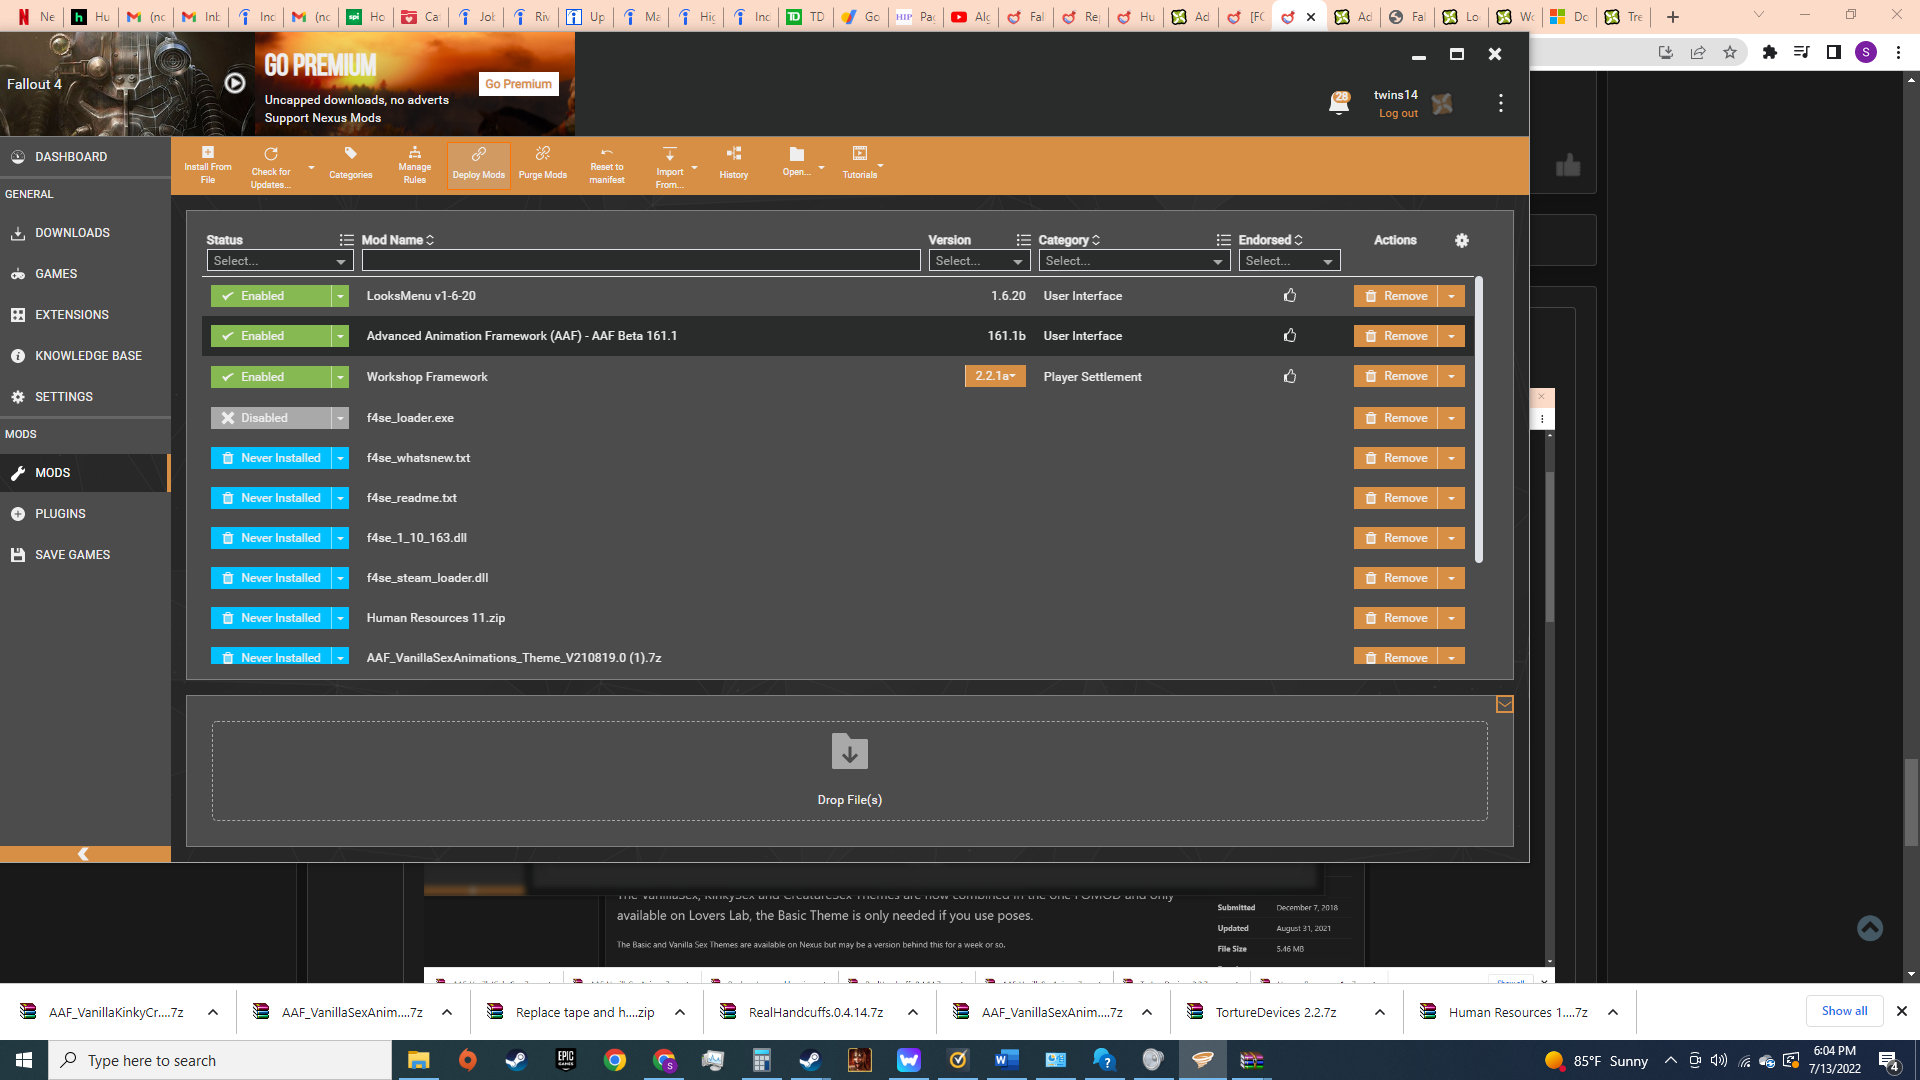Open the Vortex three-dot global menu
The image size is (1920, 1080).
point(1501,103)
